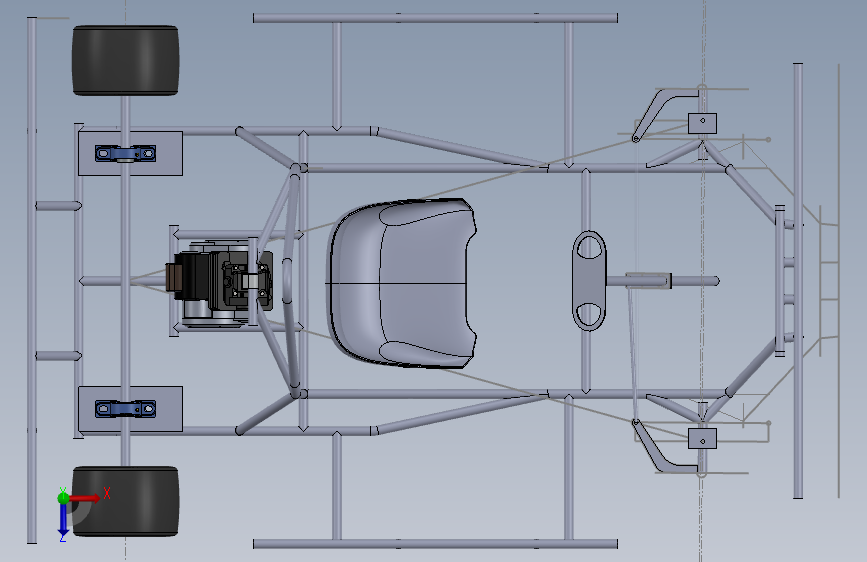Select the upper front spindle block
Image resolution: width=867 pixels, height=562 pixels.
pyautogui.click(x=702, y=123)
